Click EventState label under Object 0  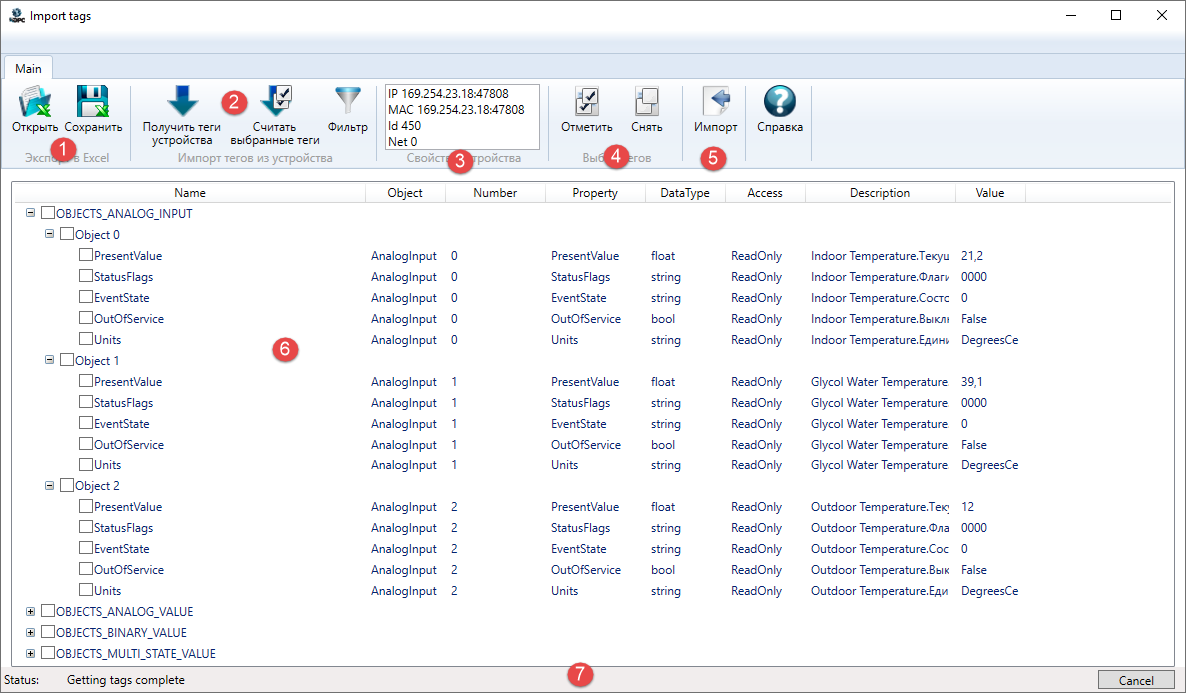[x=122, y=298]
